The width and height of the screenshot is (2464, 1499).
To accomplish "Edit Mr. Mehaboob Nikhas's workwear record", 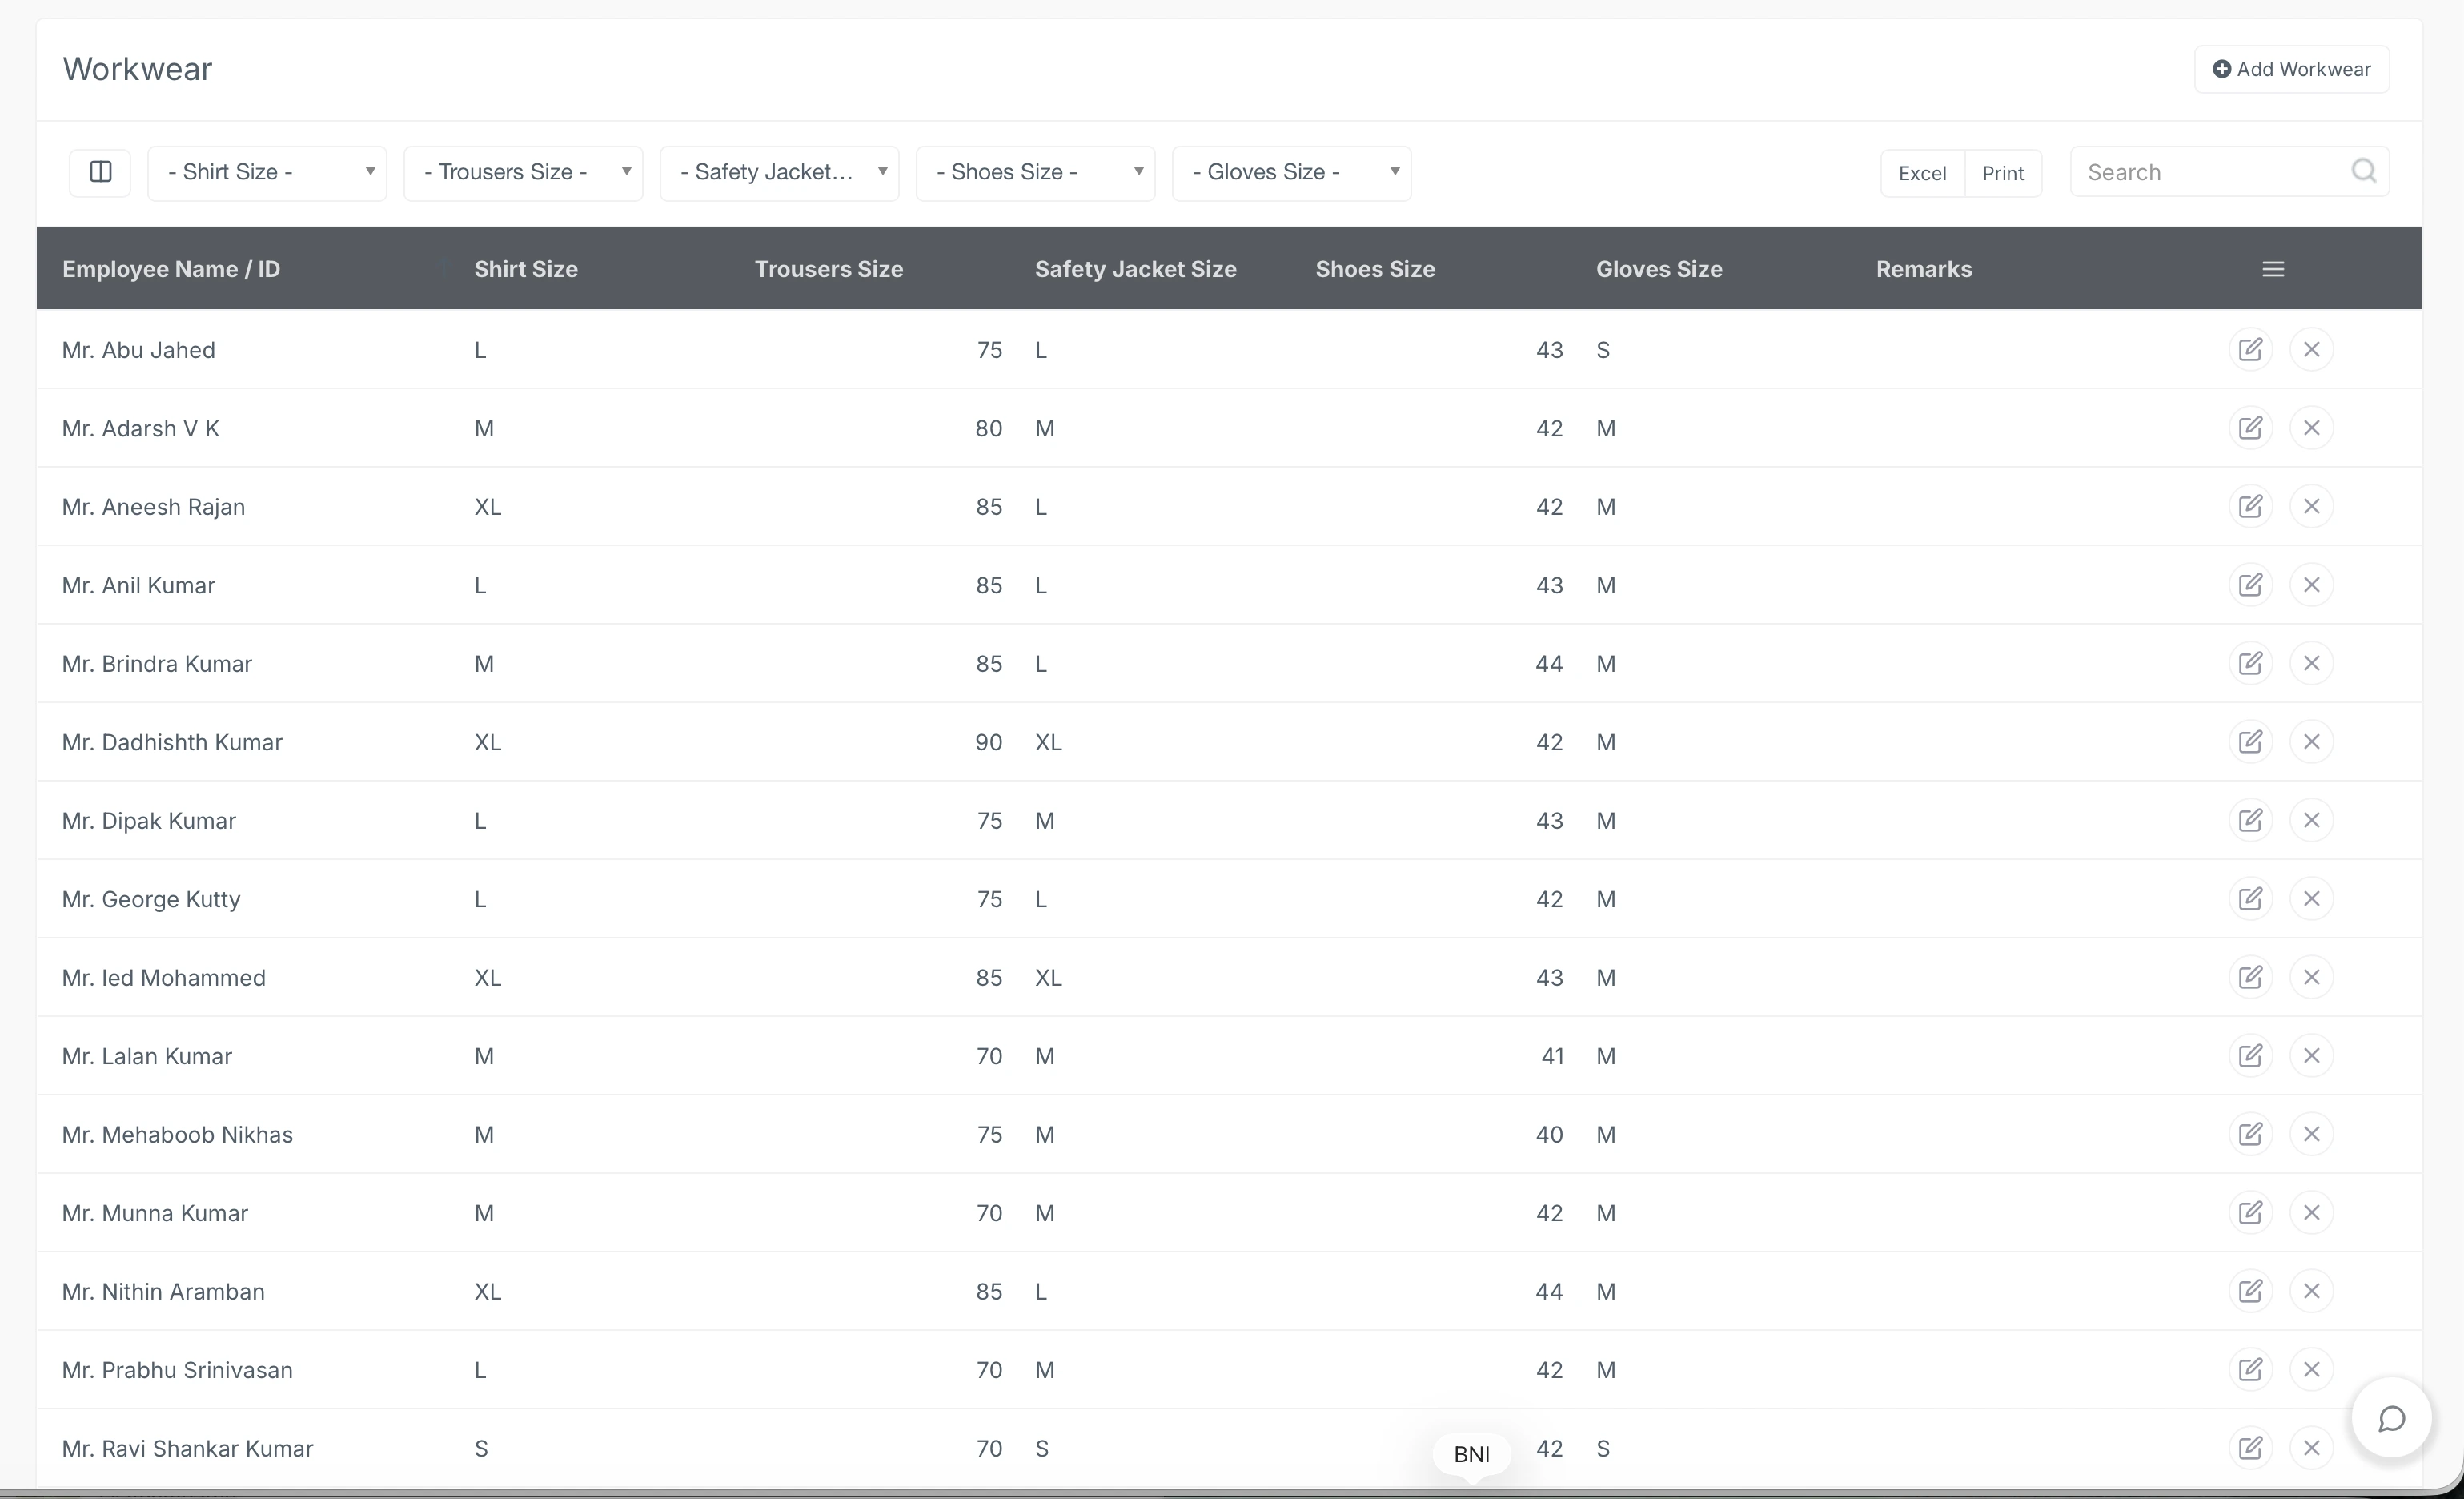I will coord(2250,1135).
